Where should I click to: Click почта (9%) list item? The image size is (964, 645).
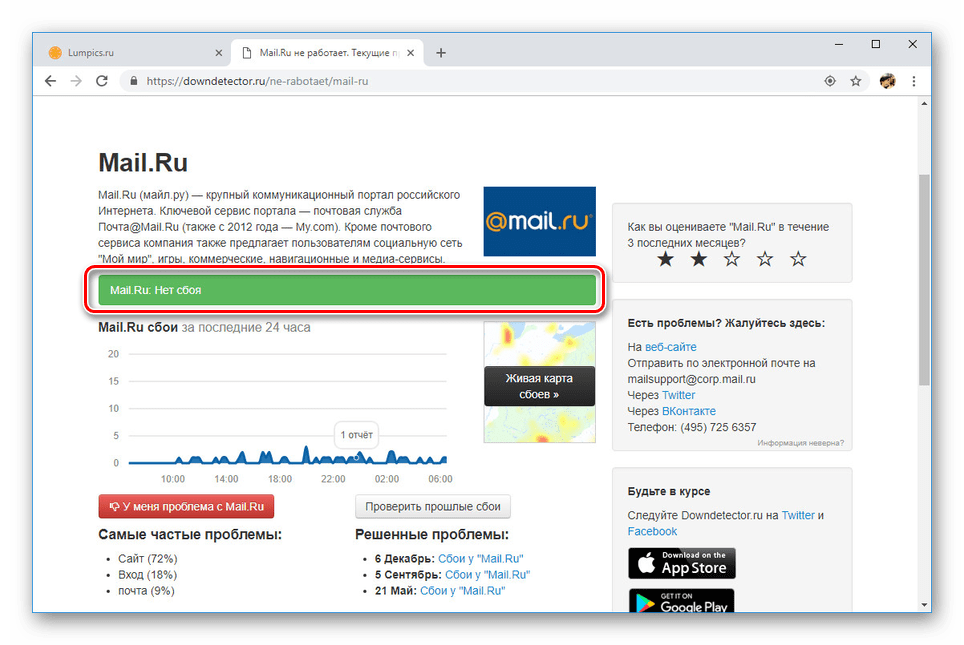tap(146, 590)
